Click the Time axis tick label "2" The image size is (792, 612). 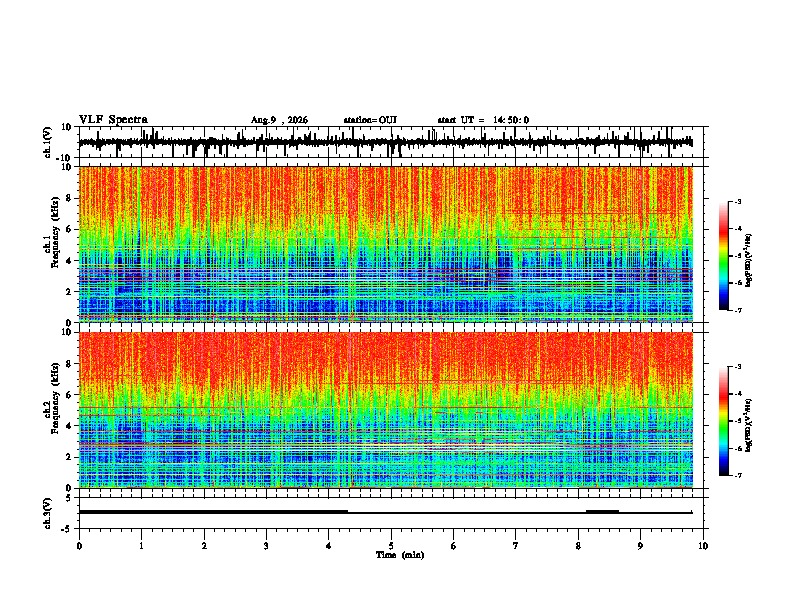(x=204, y=546)
